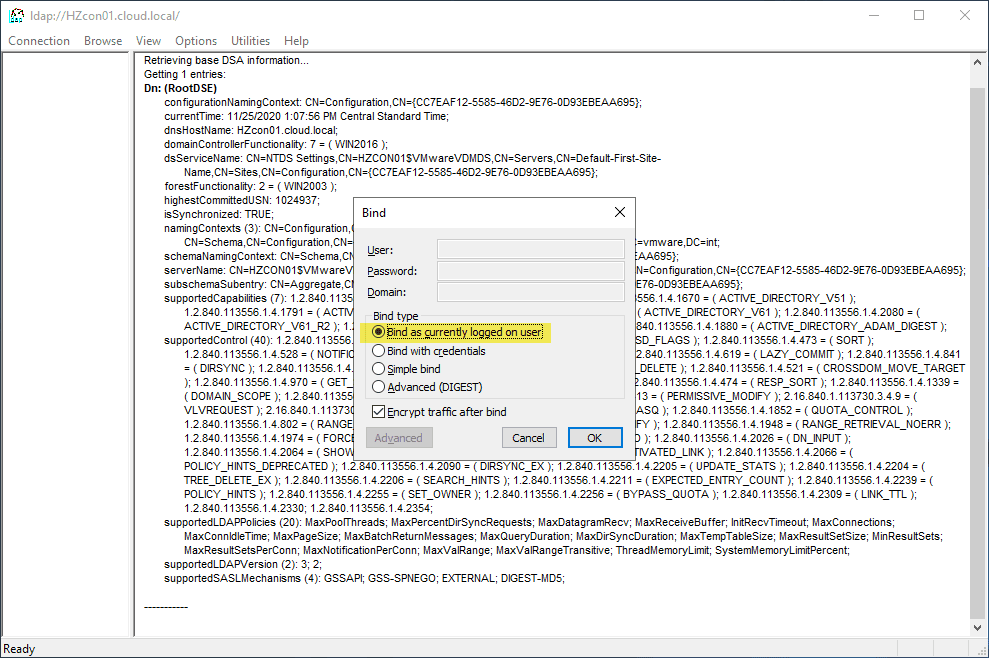Maximize the ldp window
This screenshot has width=989, height=658.
919,15
